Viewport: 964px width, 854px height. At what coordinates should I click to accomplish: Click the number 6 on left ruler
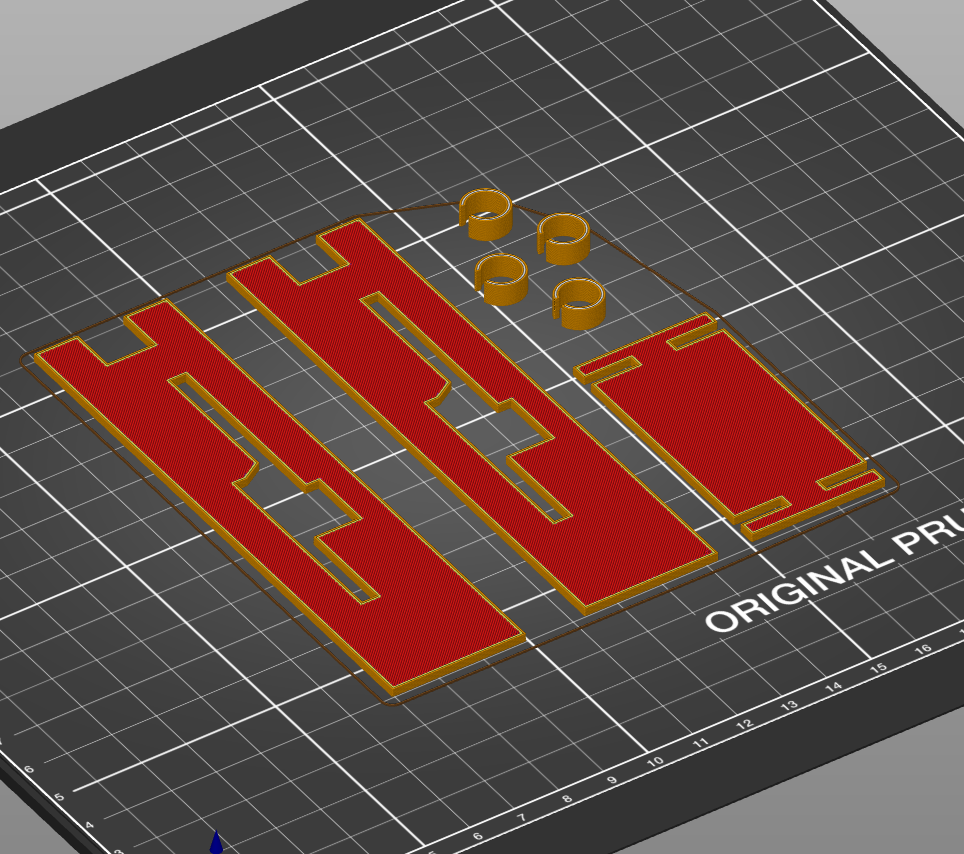pyautogui.click(x=29, y=770)
